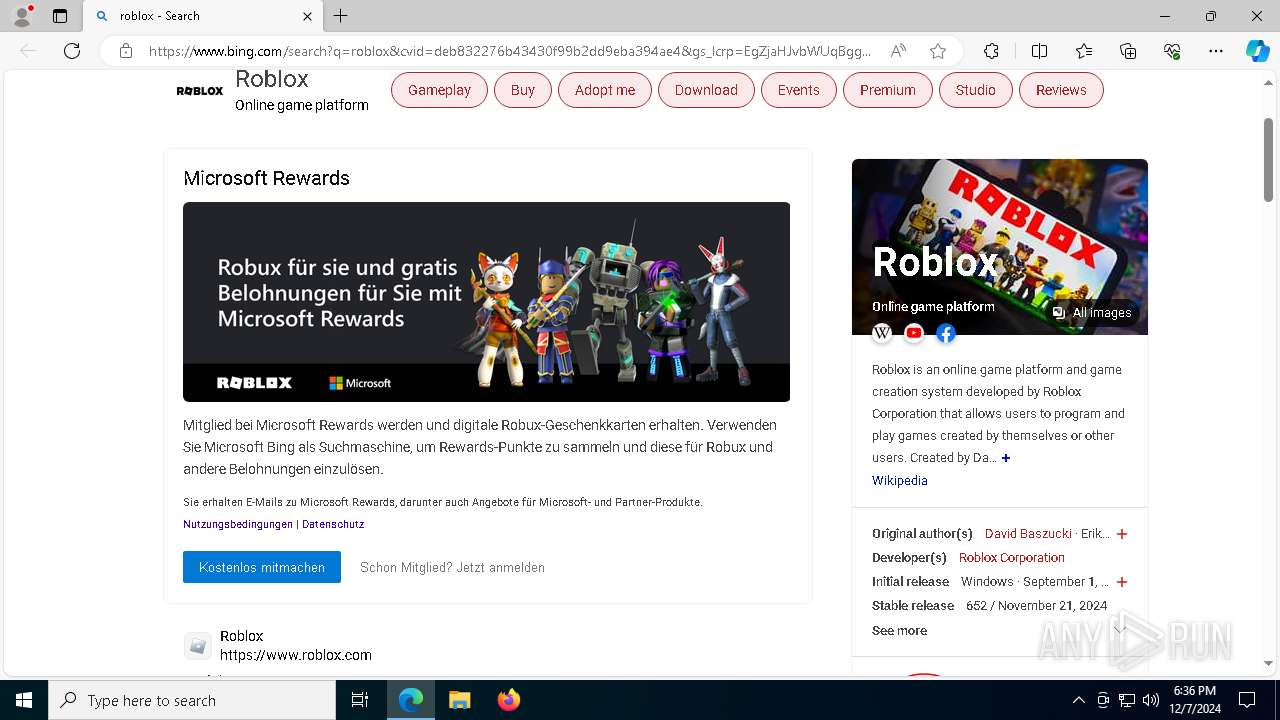Click the address bar URL
Viewport: 1280px width, 720px height.
coord(510,51)
